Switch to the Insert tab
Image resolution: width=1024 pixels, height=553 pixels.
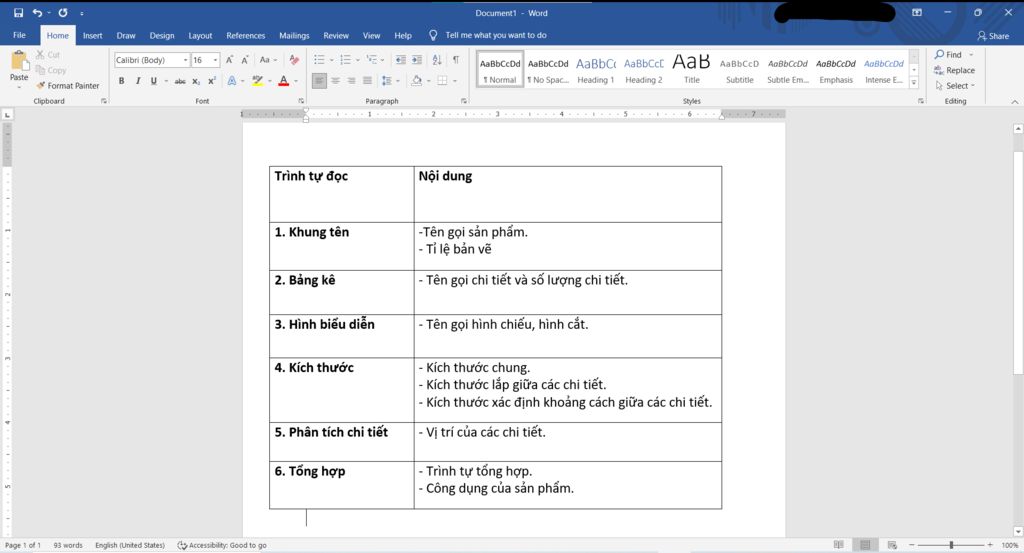pyautogui.click(x=92, y=36)
